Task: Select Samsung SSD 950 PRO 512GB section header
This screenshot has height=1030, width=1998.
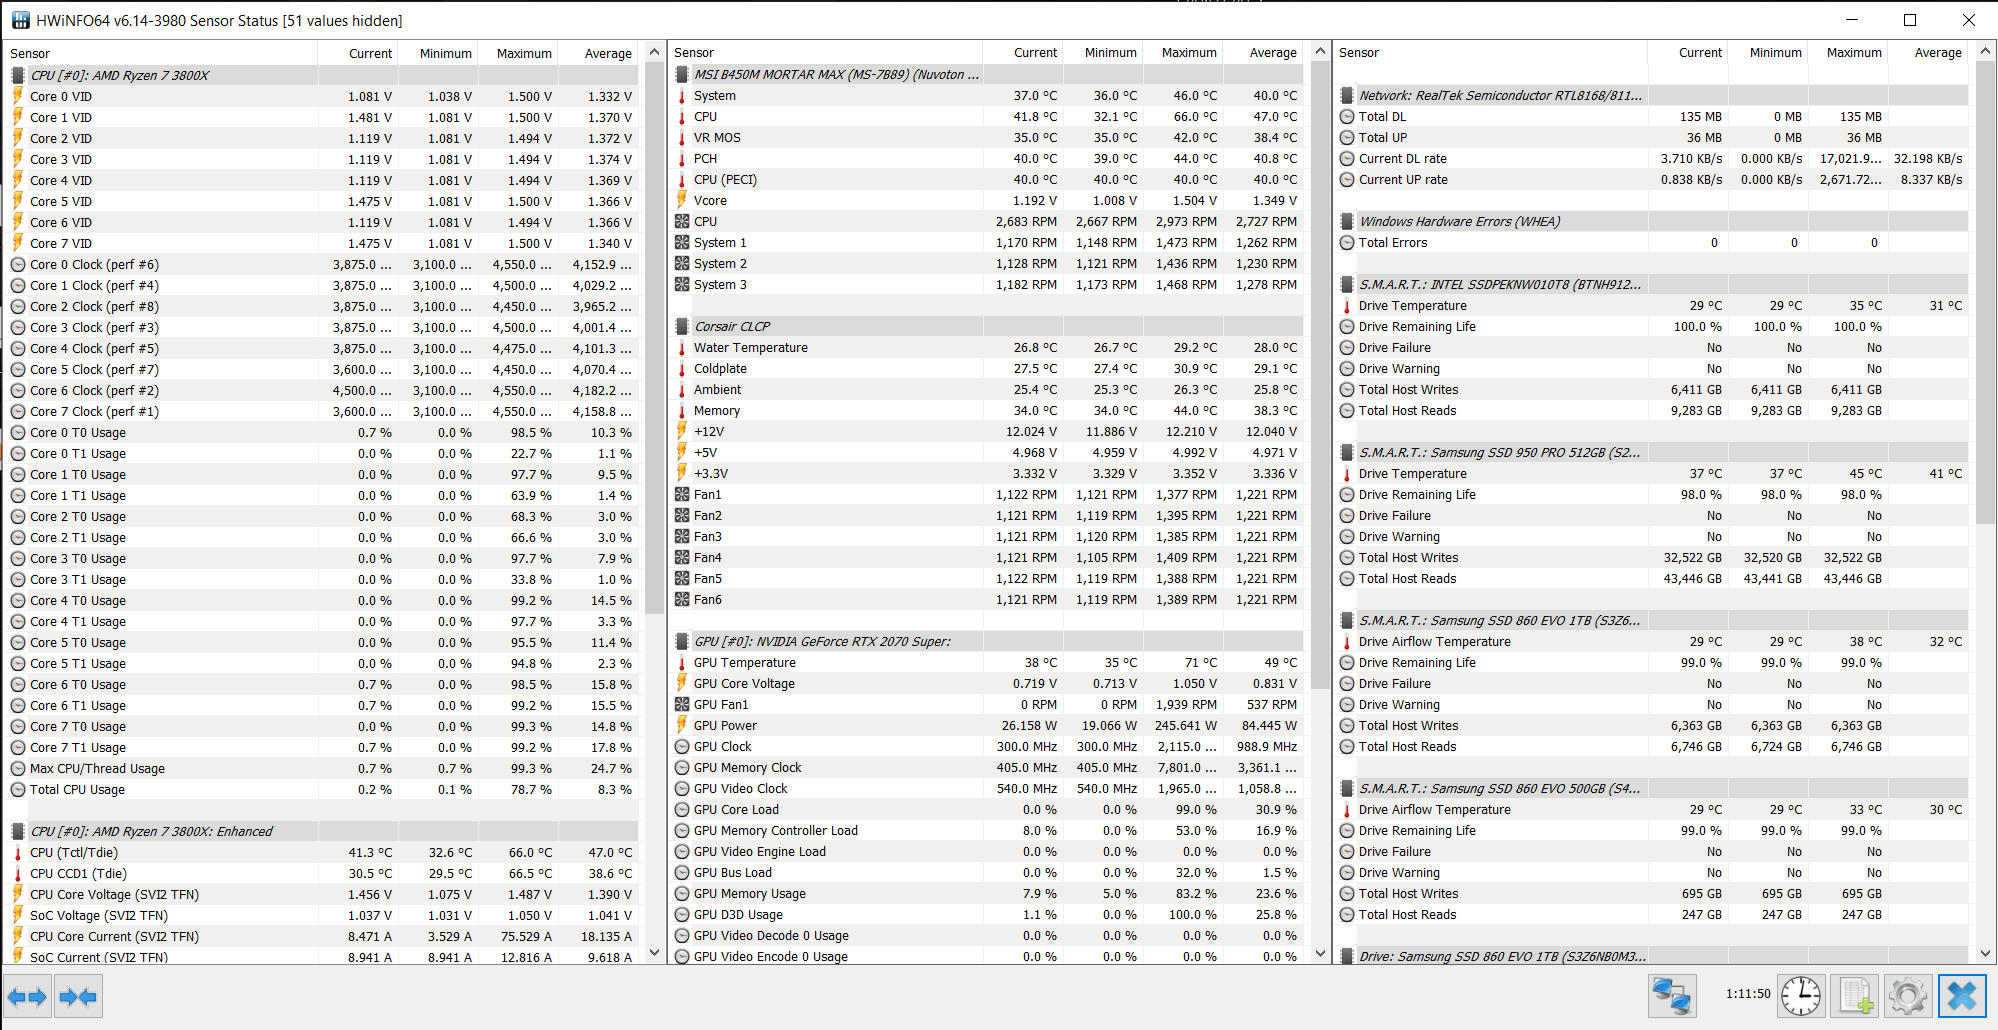Action: [1652, 453]
